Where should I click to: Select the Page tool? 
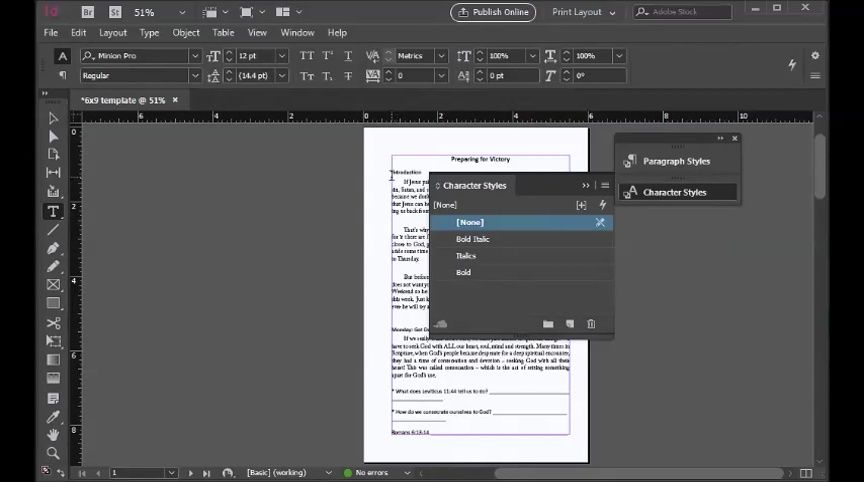coord(53,154)
